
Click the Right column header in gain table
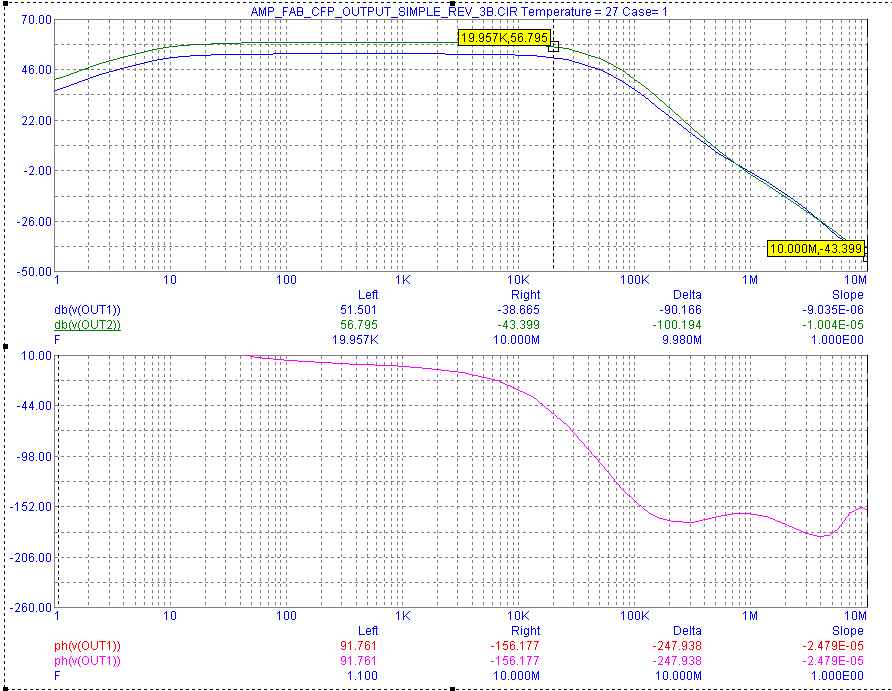pos(525,295)
